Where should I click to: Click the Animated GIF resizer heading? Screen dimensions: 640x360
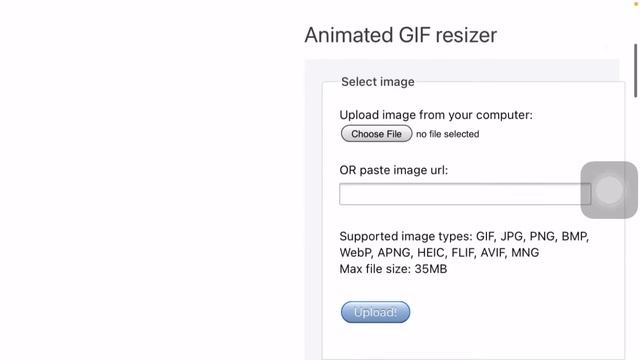tap(400, 35)
